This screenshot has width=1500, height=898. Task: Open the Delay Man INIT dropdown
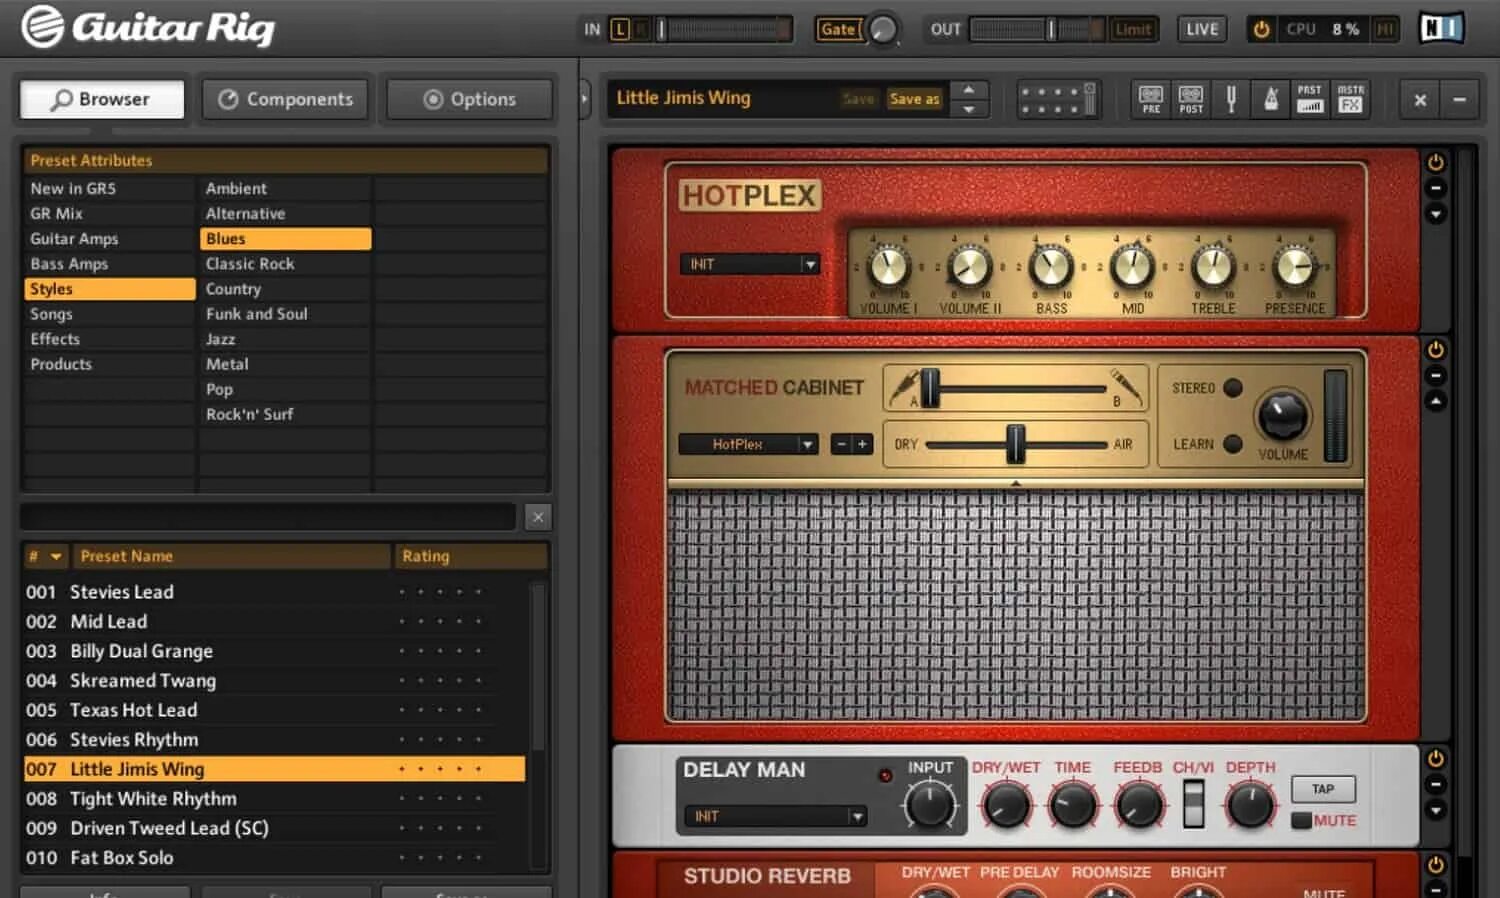[x=776, y=816]
